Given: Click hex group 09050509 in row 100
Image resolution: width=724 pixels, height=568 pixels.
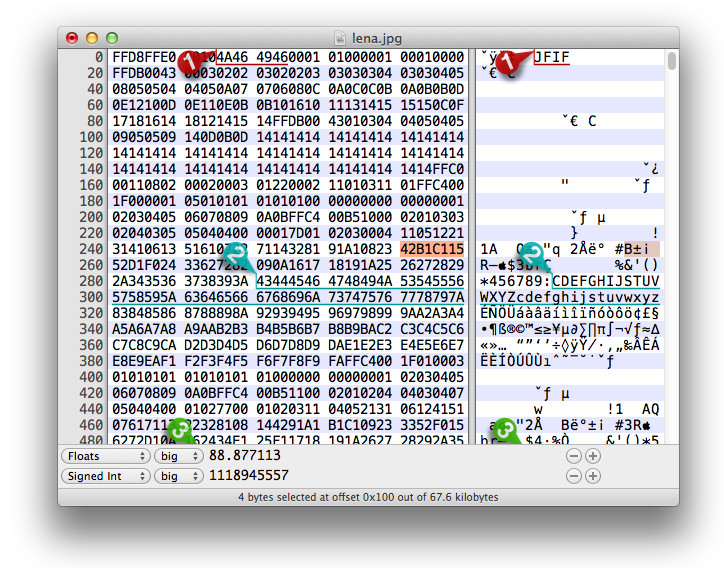Looking at the screenshot, I should pos(144,137).
